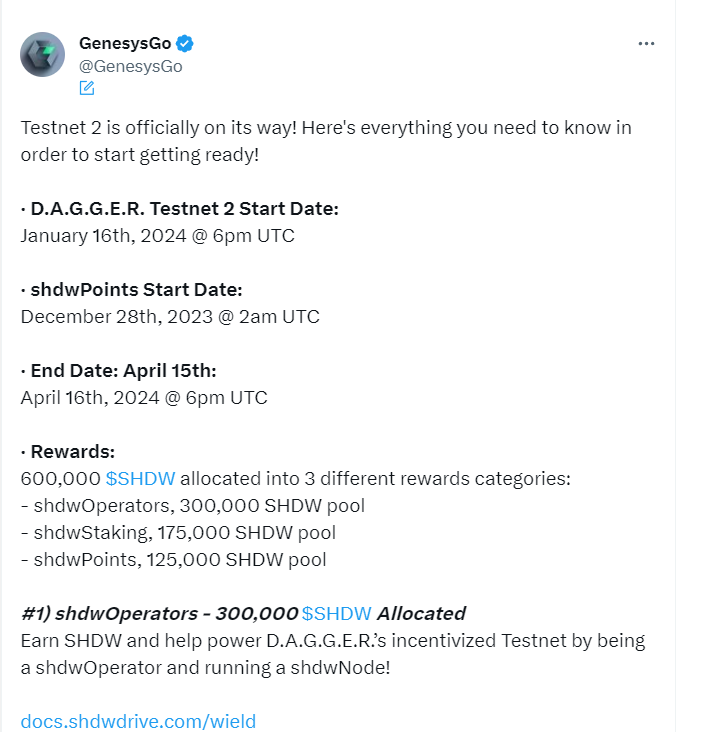
Task: Click the 'April 16th, 2024 @ 6pm UTC' line
Action: click(144, 398)
